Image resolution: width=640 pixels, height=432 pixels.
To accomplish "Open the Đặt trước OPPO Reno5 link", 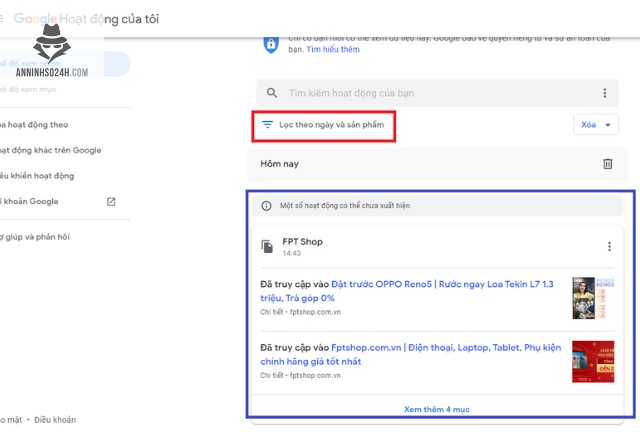I will pos(407,291).
